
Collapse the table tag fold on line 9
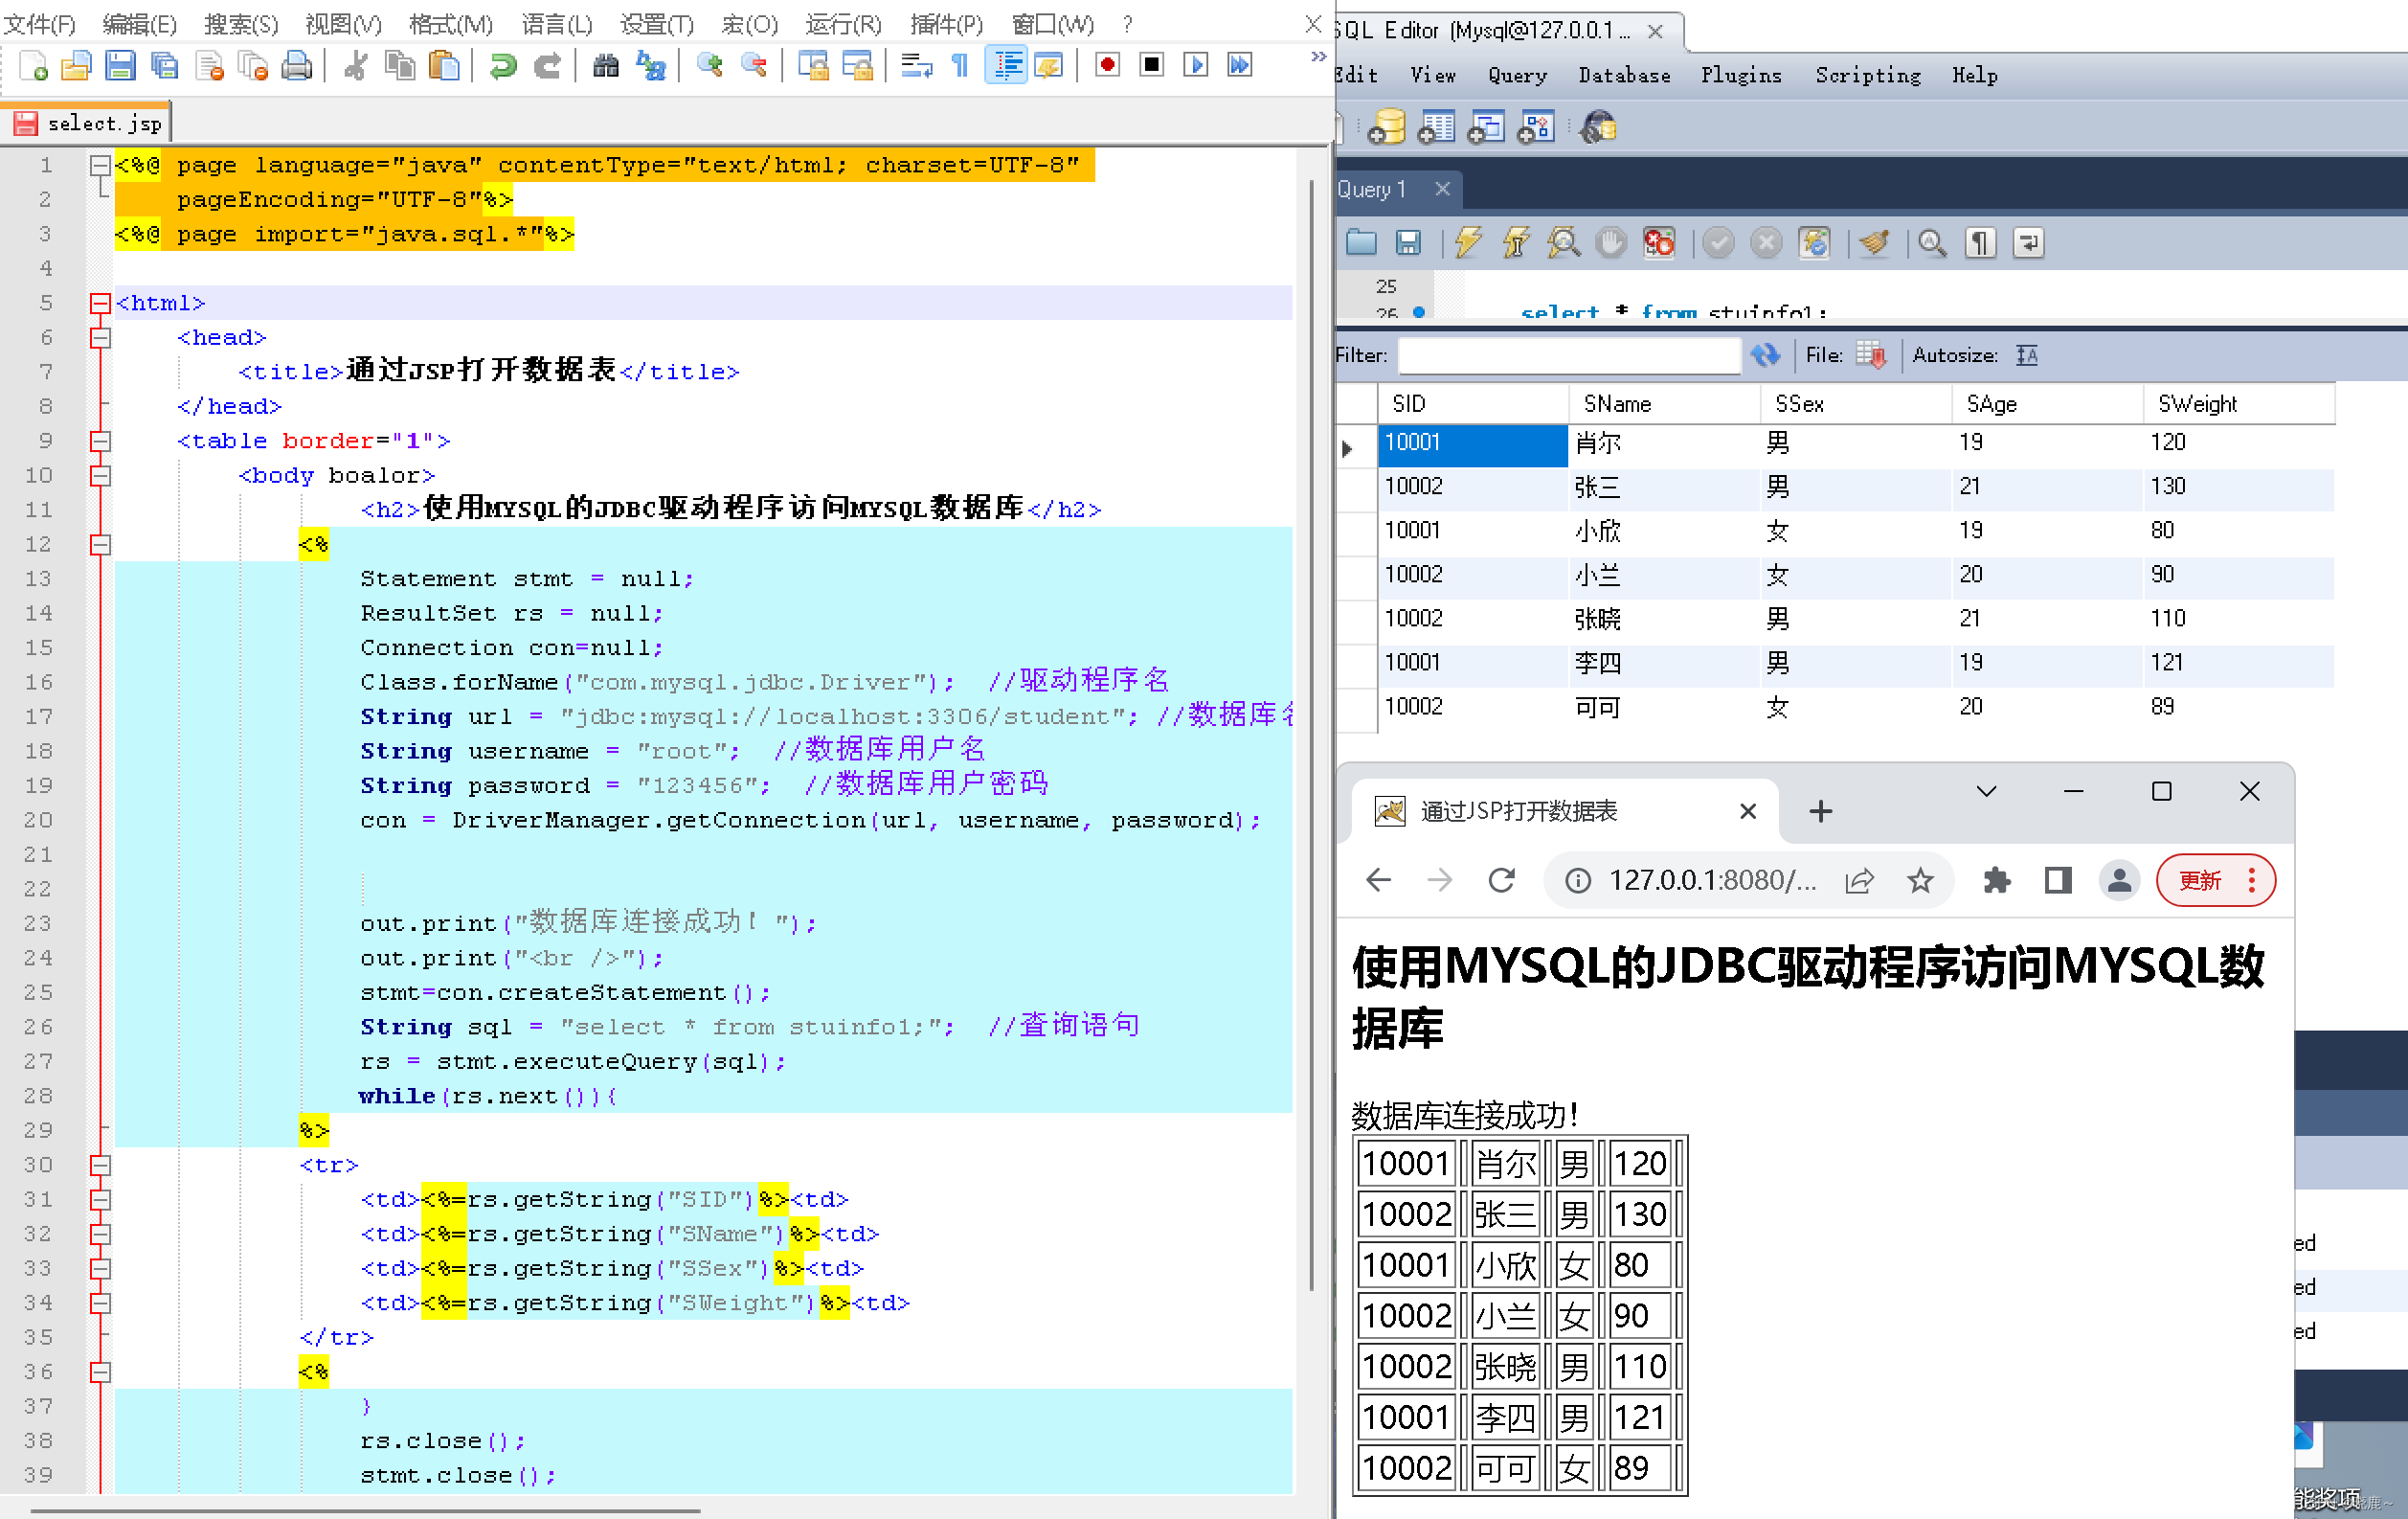tap(100, 441)
